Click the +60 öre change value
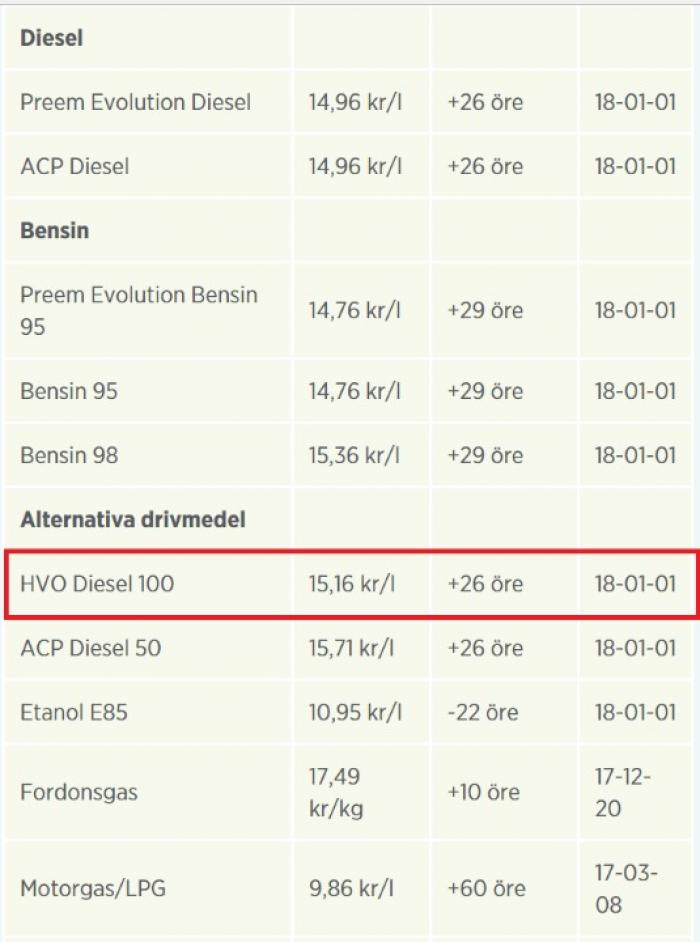Viewport: 700px width, 942px height. (x=487, y=889)
